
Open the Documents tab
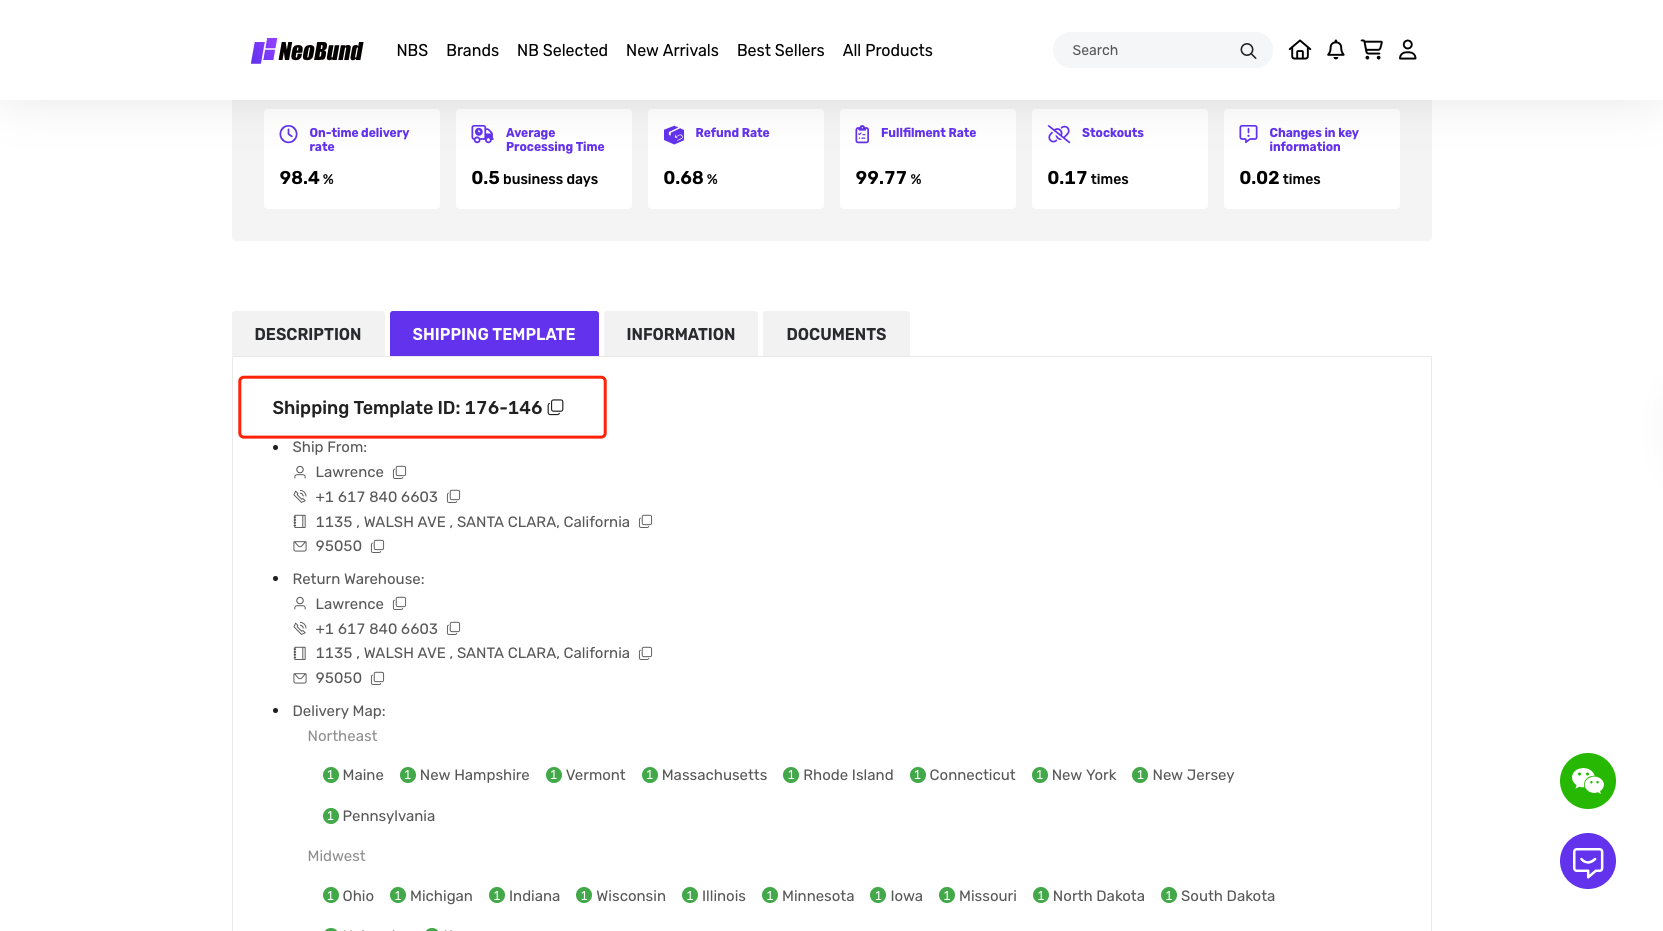[836, 334]
